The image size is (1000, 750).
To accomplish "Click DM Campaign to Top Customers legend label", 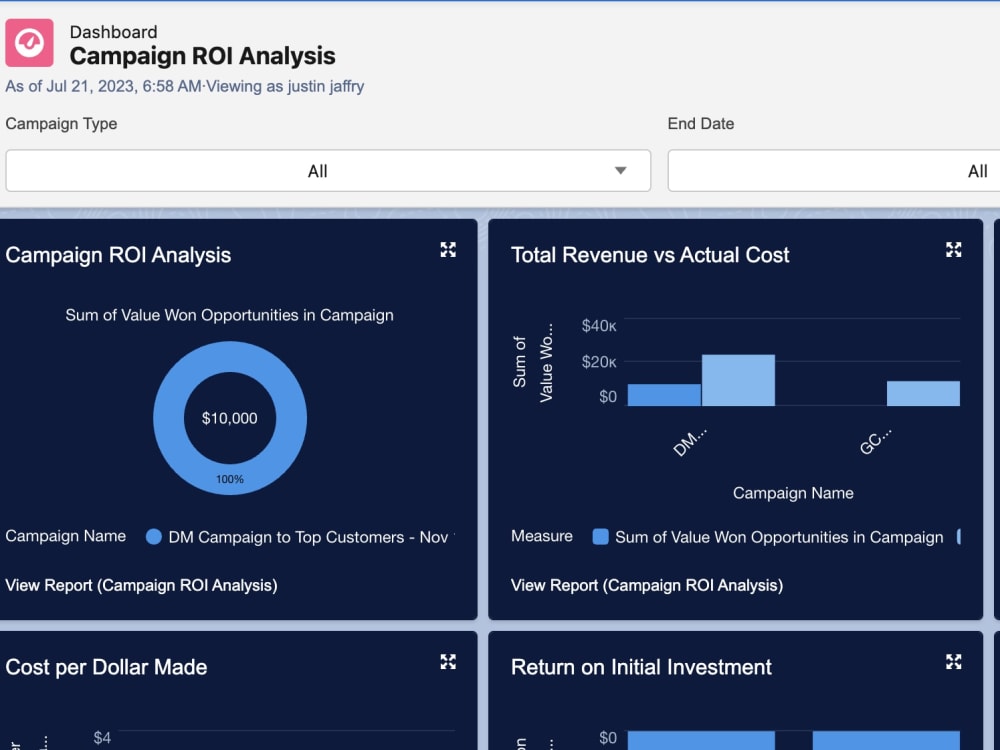I will [308, 537].
